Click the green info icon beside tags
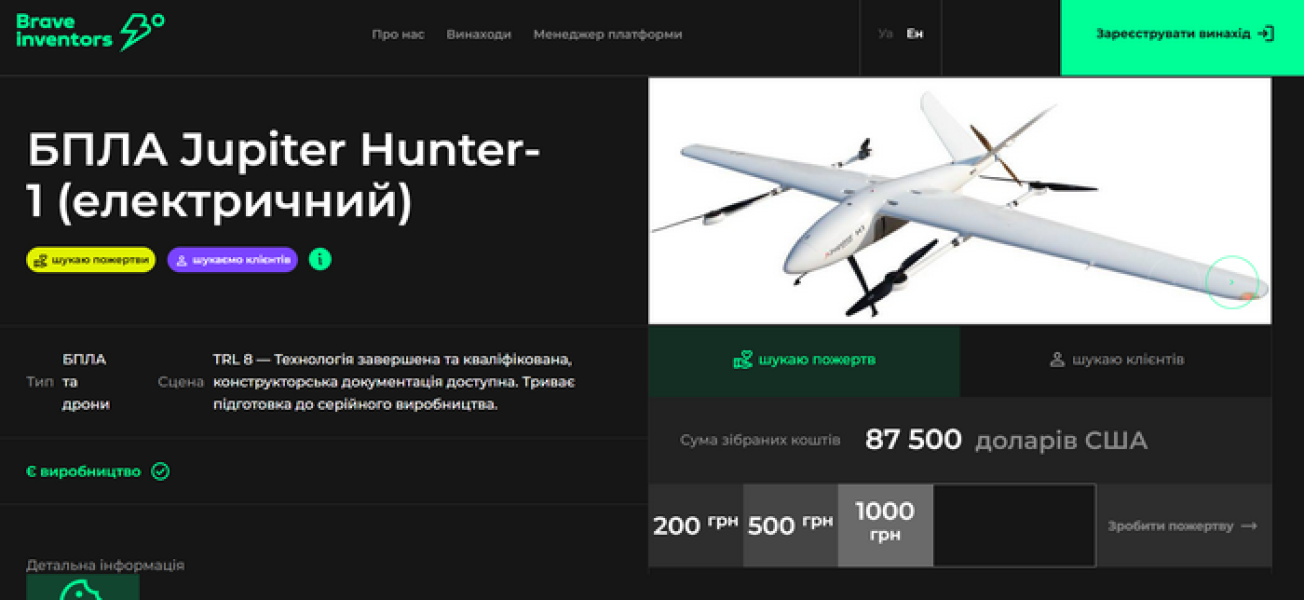 pos(320,259)
